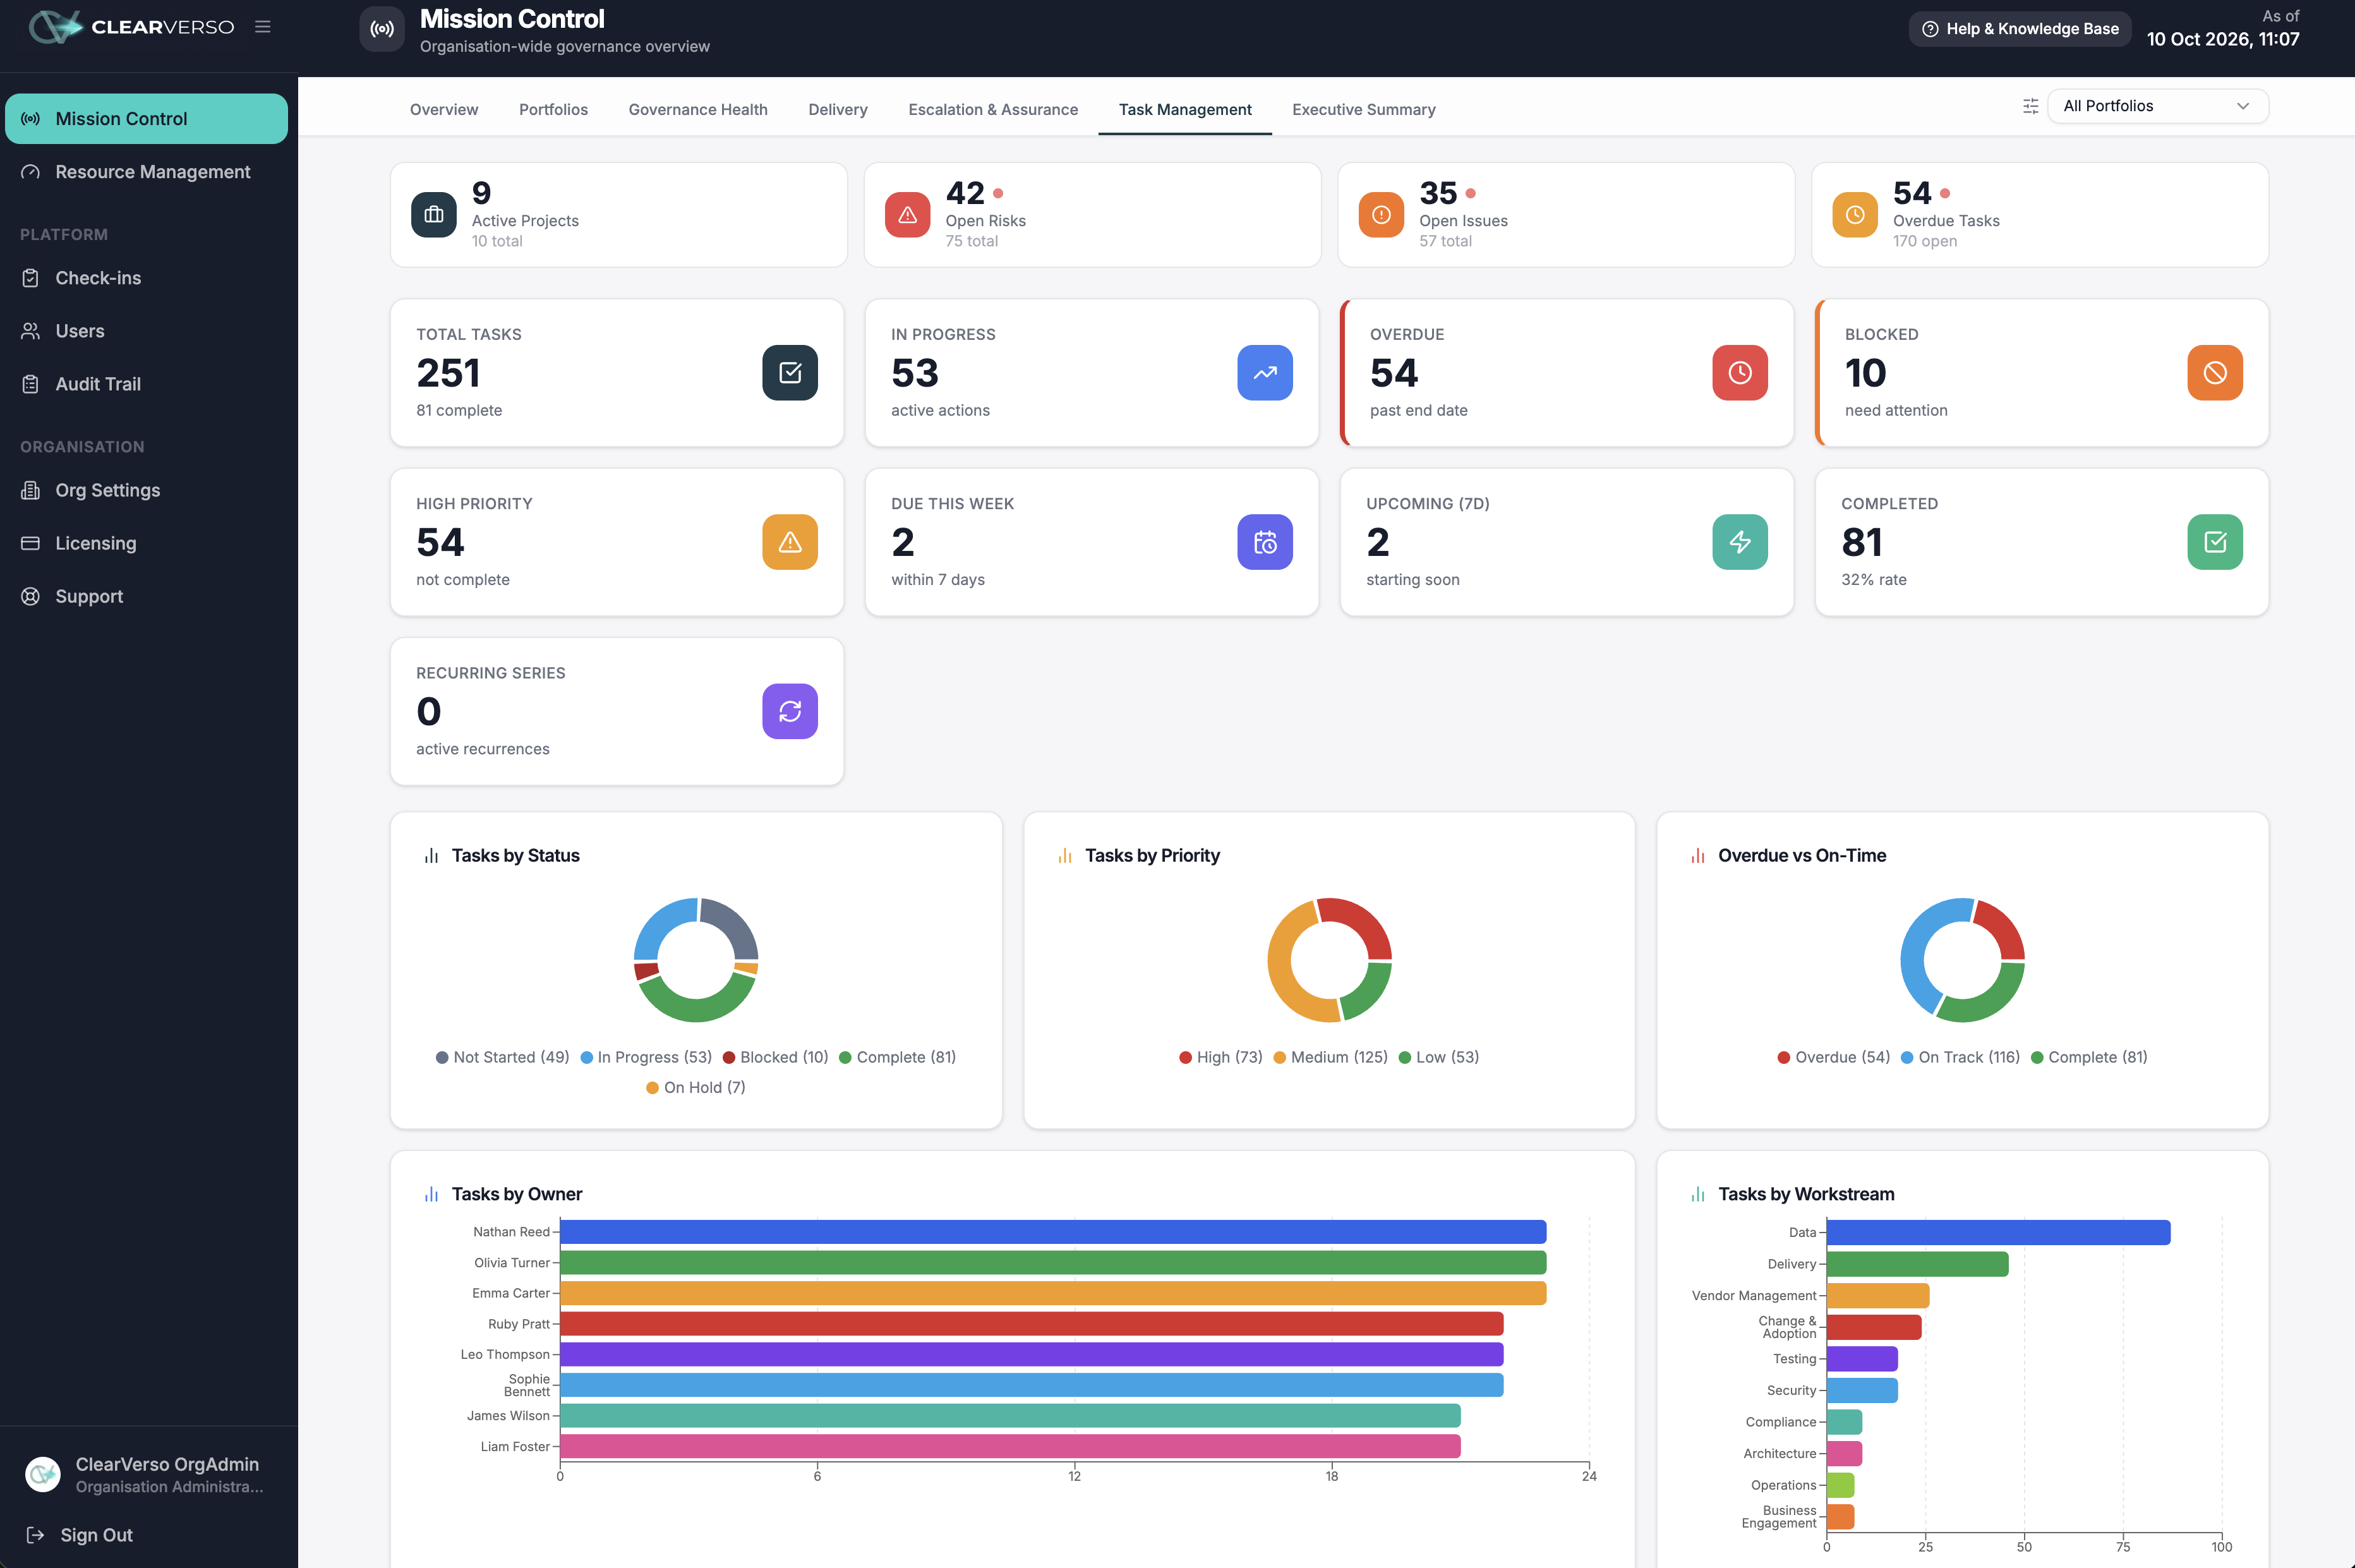This screenshot has height=1568, width=2355.
Task: Go to Resource Management in sidebar
Action: (x=147, y=172)
